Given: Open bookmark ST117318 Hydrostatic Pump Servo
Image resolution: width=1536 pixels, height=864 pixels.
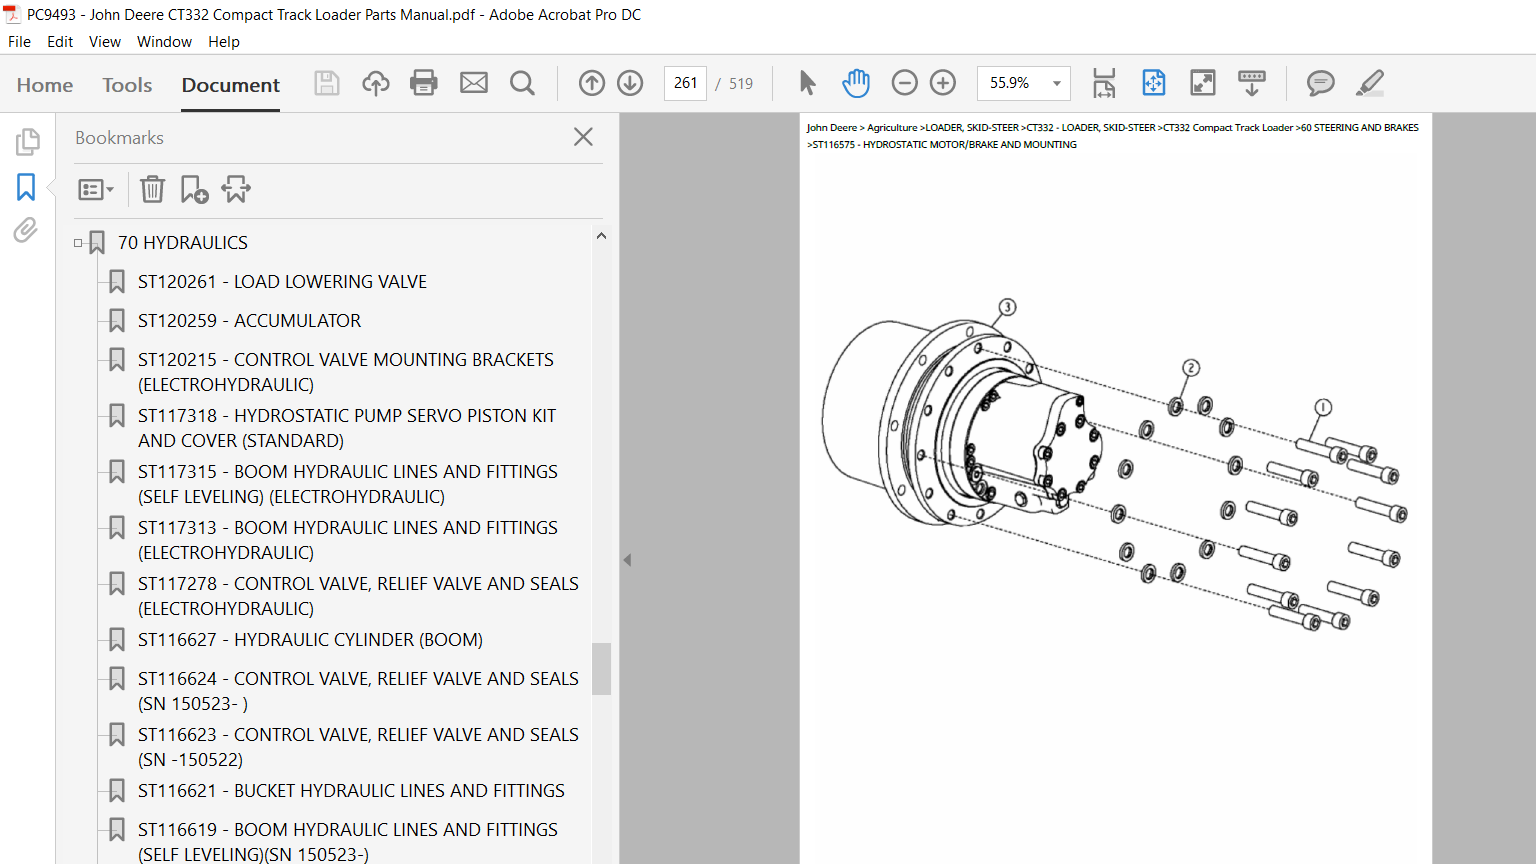Looking at the screenshot, I should point(347,428).
